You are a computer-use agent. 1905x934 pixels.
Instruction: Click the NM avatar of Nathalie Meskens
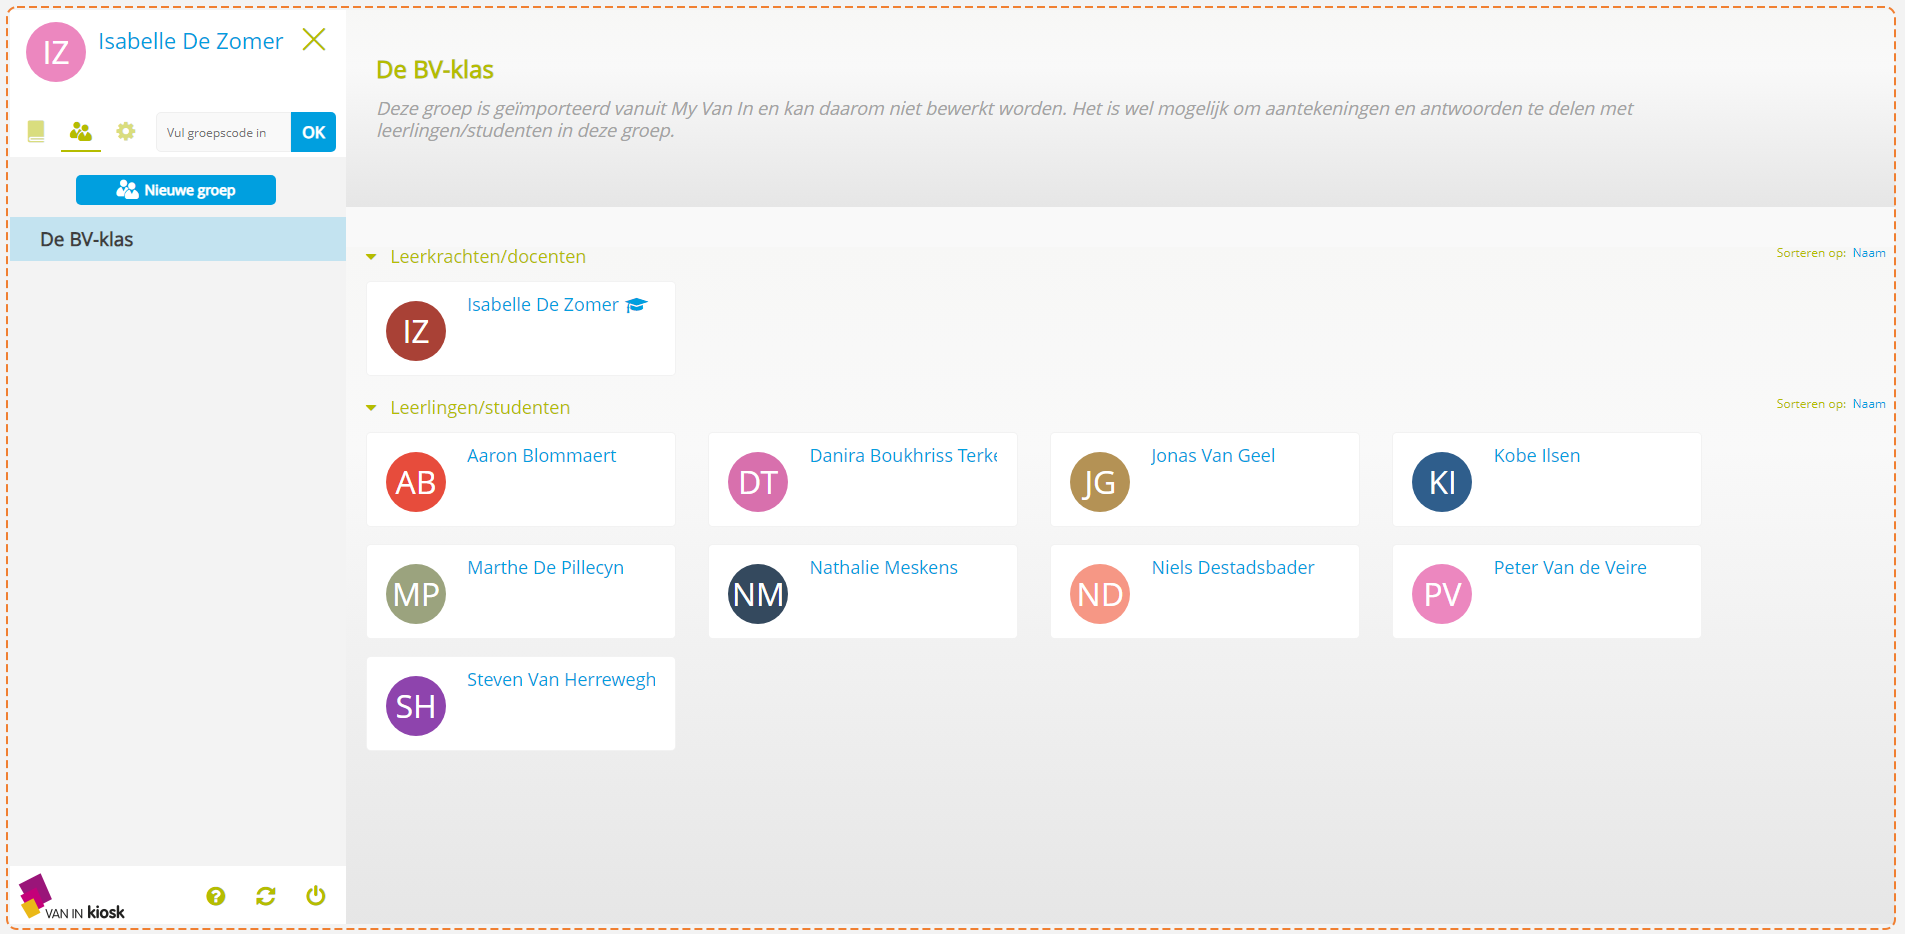pyautogui.click(x=758, y=594)
